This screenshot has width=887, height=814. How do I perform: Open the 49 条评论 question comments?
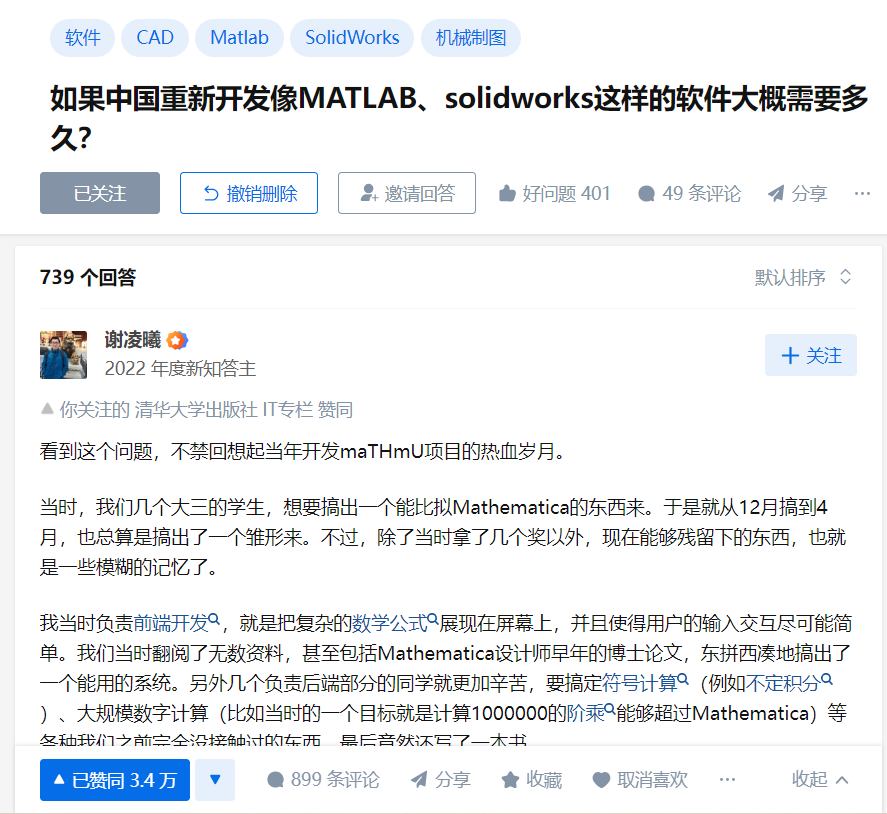[x=689, y=193]
